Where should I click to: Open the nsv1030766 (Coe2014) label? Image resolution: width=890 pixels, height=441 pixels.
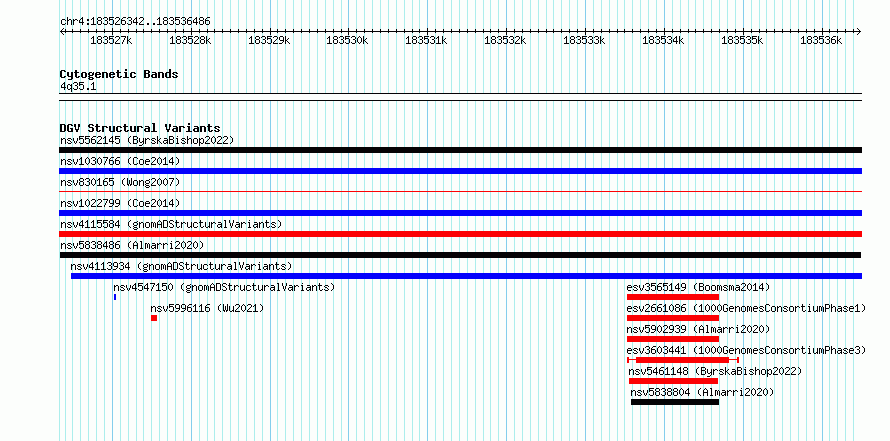pyautogui.click(x=120, y=161)
